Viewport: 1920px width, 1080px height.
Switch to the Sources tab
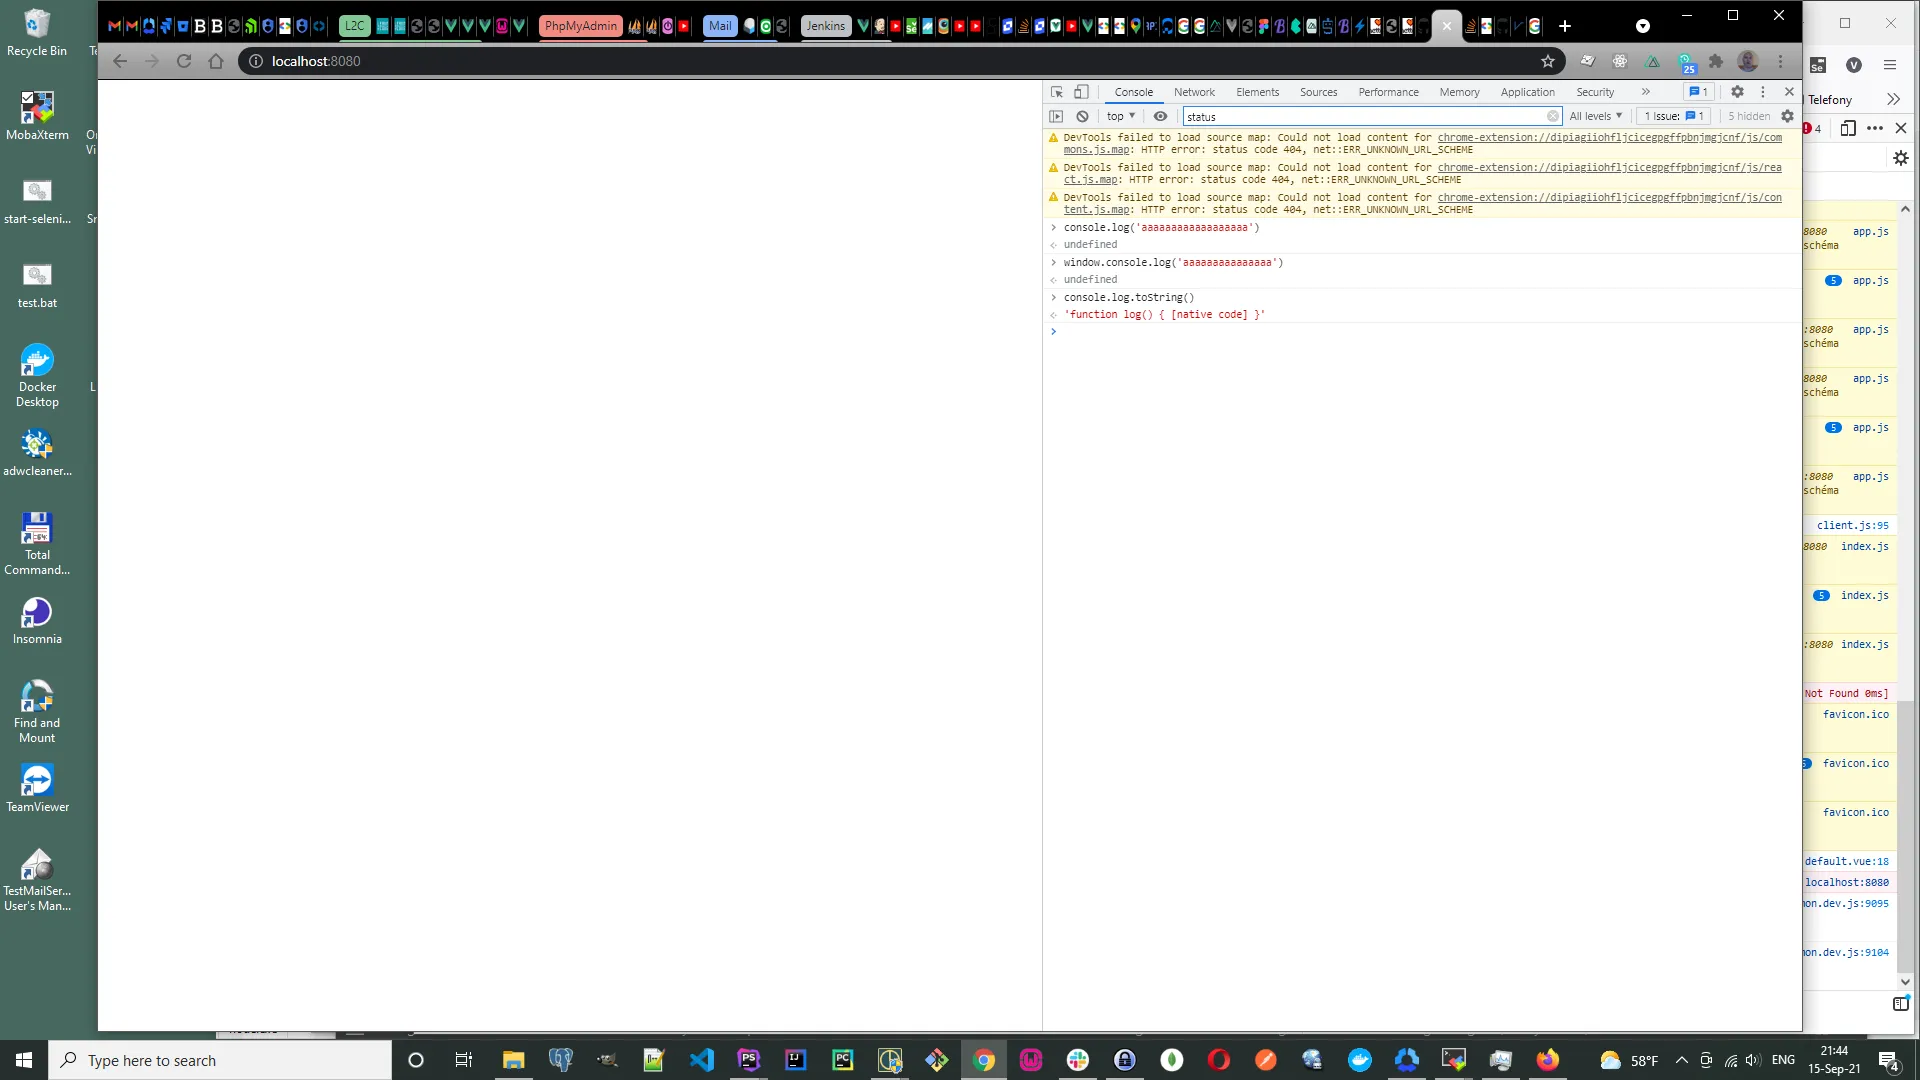1318,92
